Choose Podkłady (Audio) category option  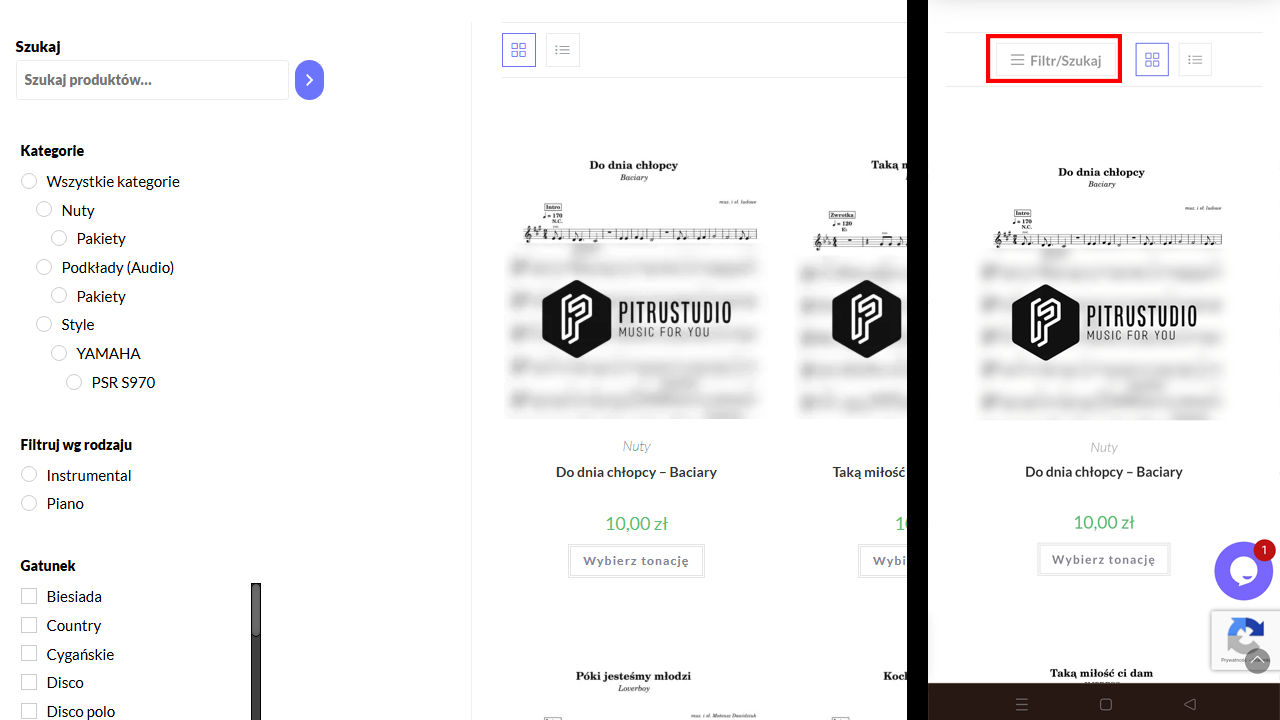pyautogui.click(x=44, y=267)
